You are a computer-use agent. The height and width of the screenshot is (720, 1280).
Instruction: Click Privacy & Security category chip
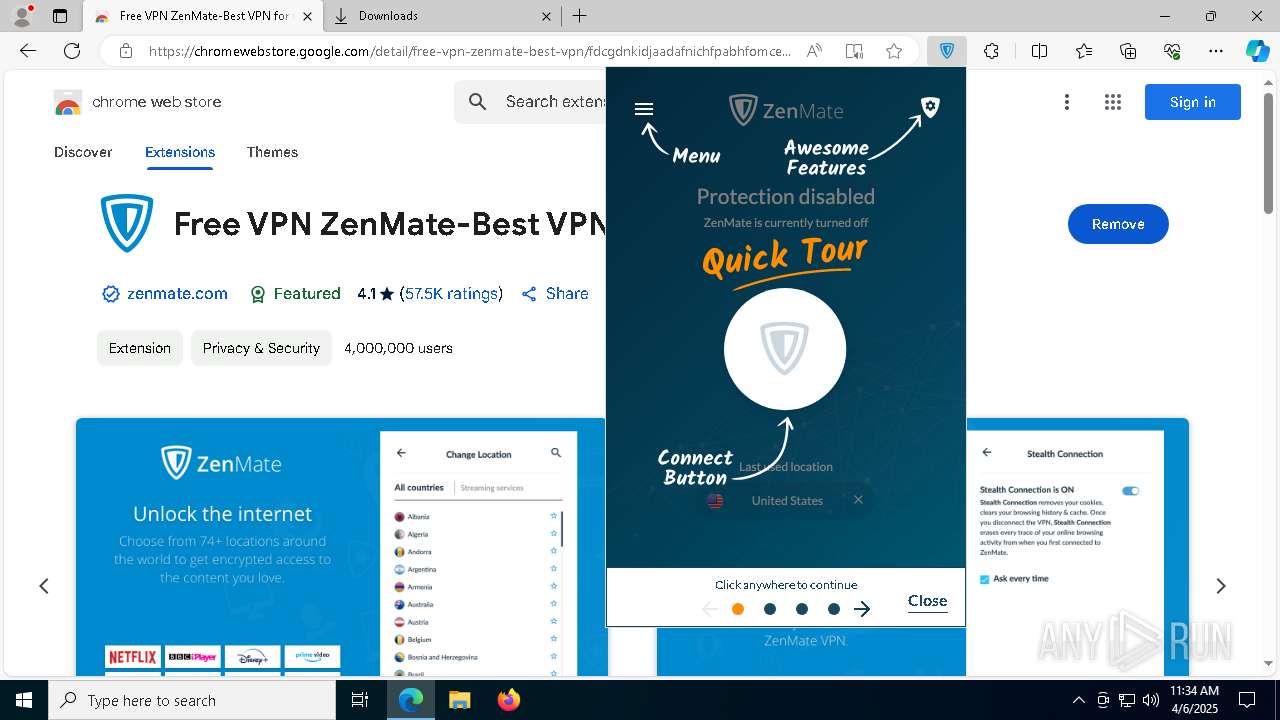[x=261, y=348]
